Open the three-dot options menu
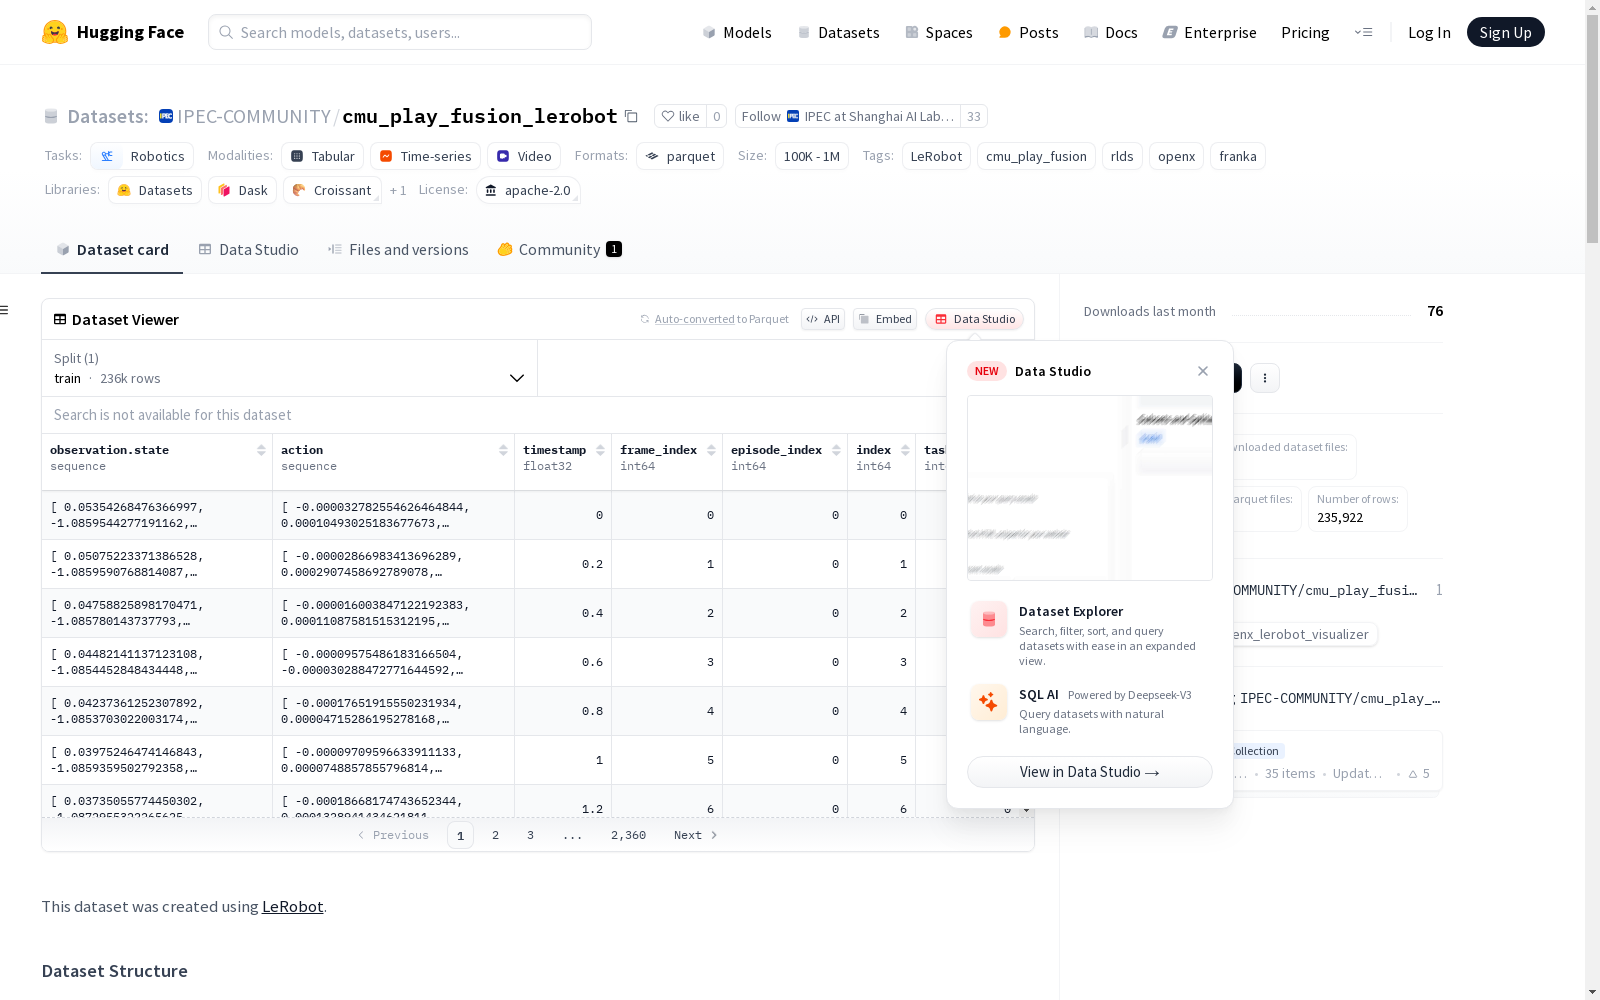Image resolution: width=1600 pixels, height=1000 pixels. [x=1265, y=378]
